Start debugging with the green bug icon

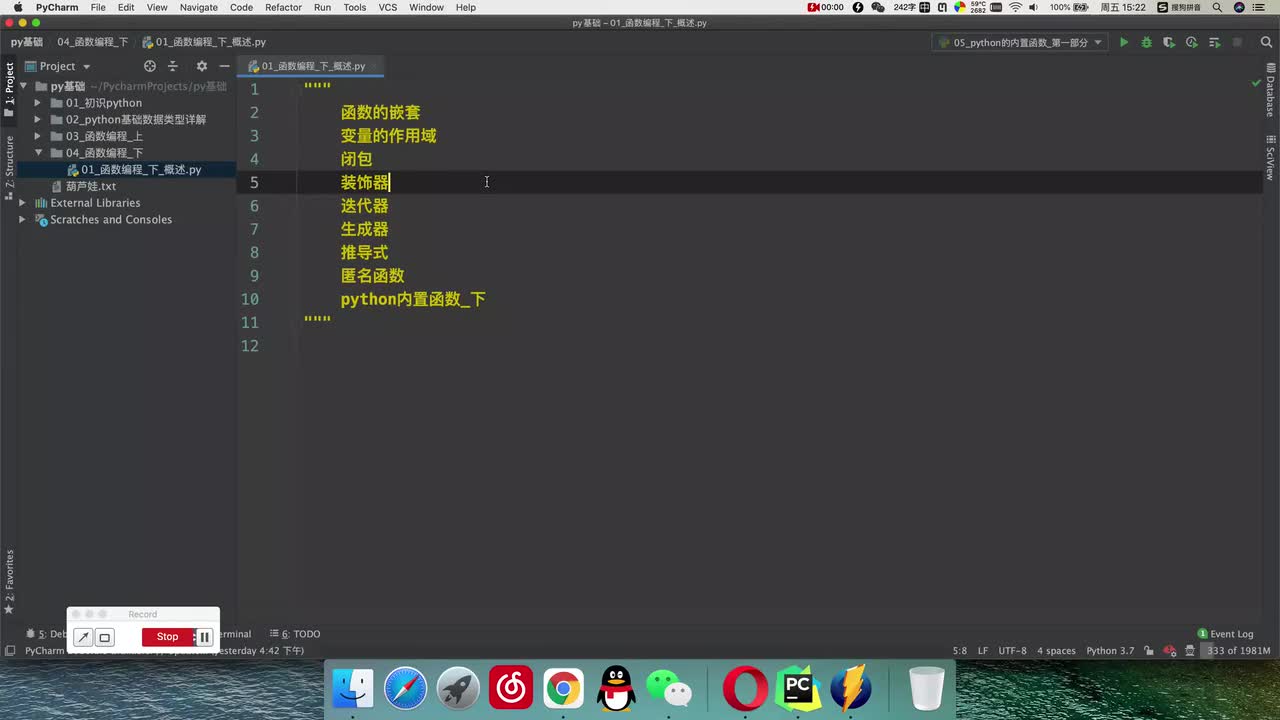click(x=1146, y=43)
